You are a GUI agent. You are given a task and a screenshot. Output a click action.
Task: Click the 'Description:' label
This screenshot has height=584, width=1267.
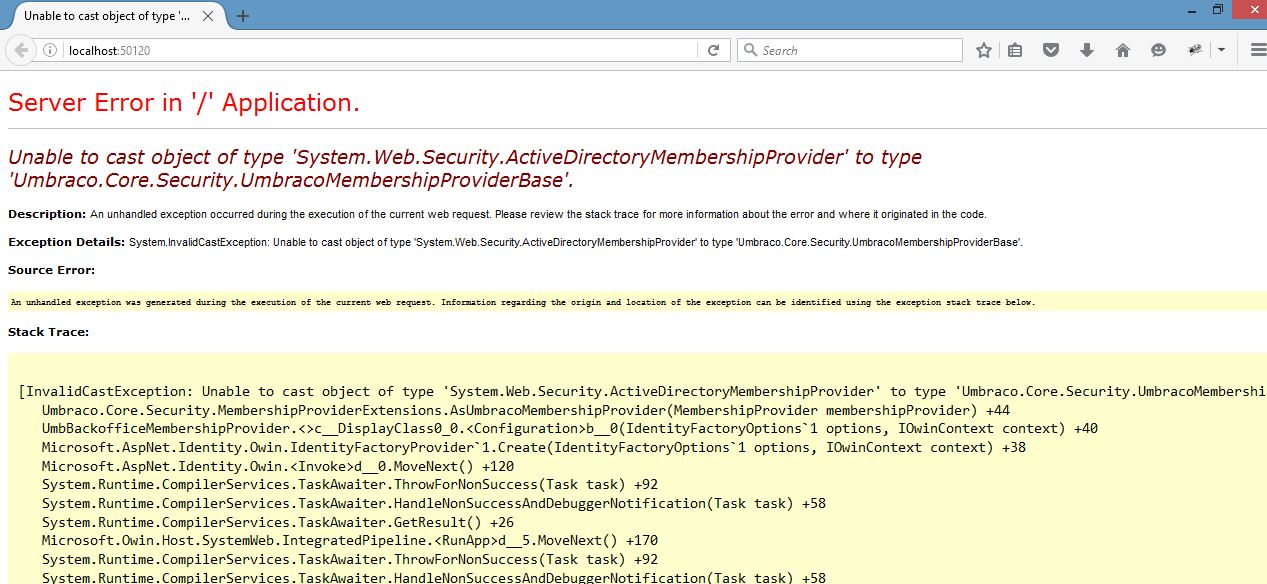coord(47,214)
